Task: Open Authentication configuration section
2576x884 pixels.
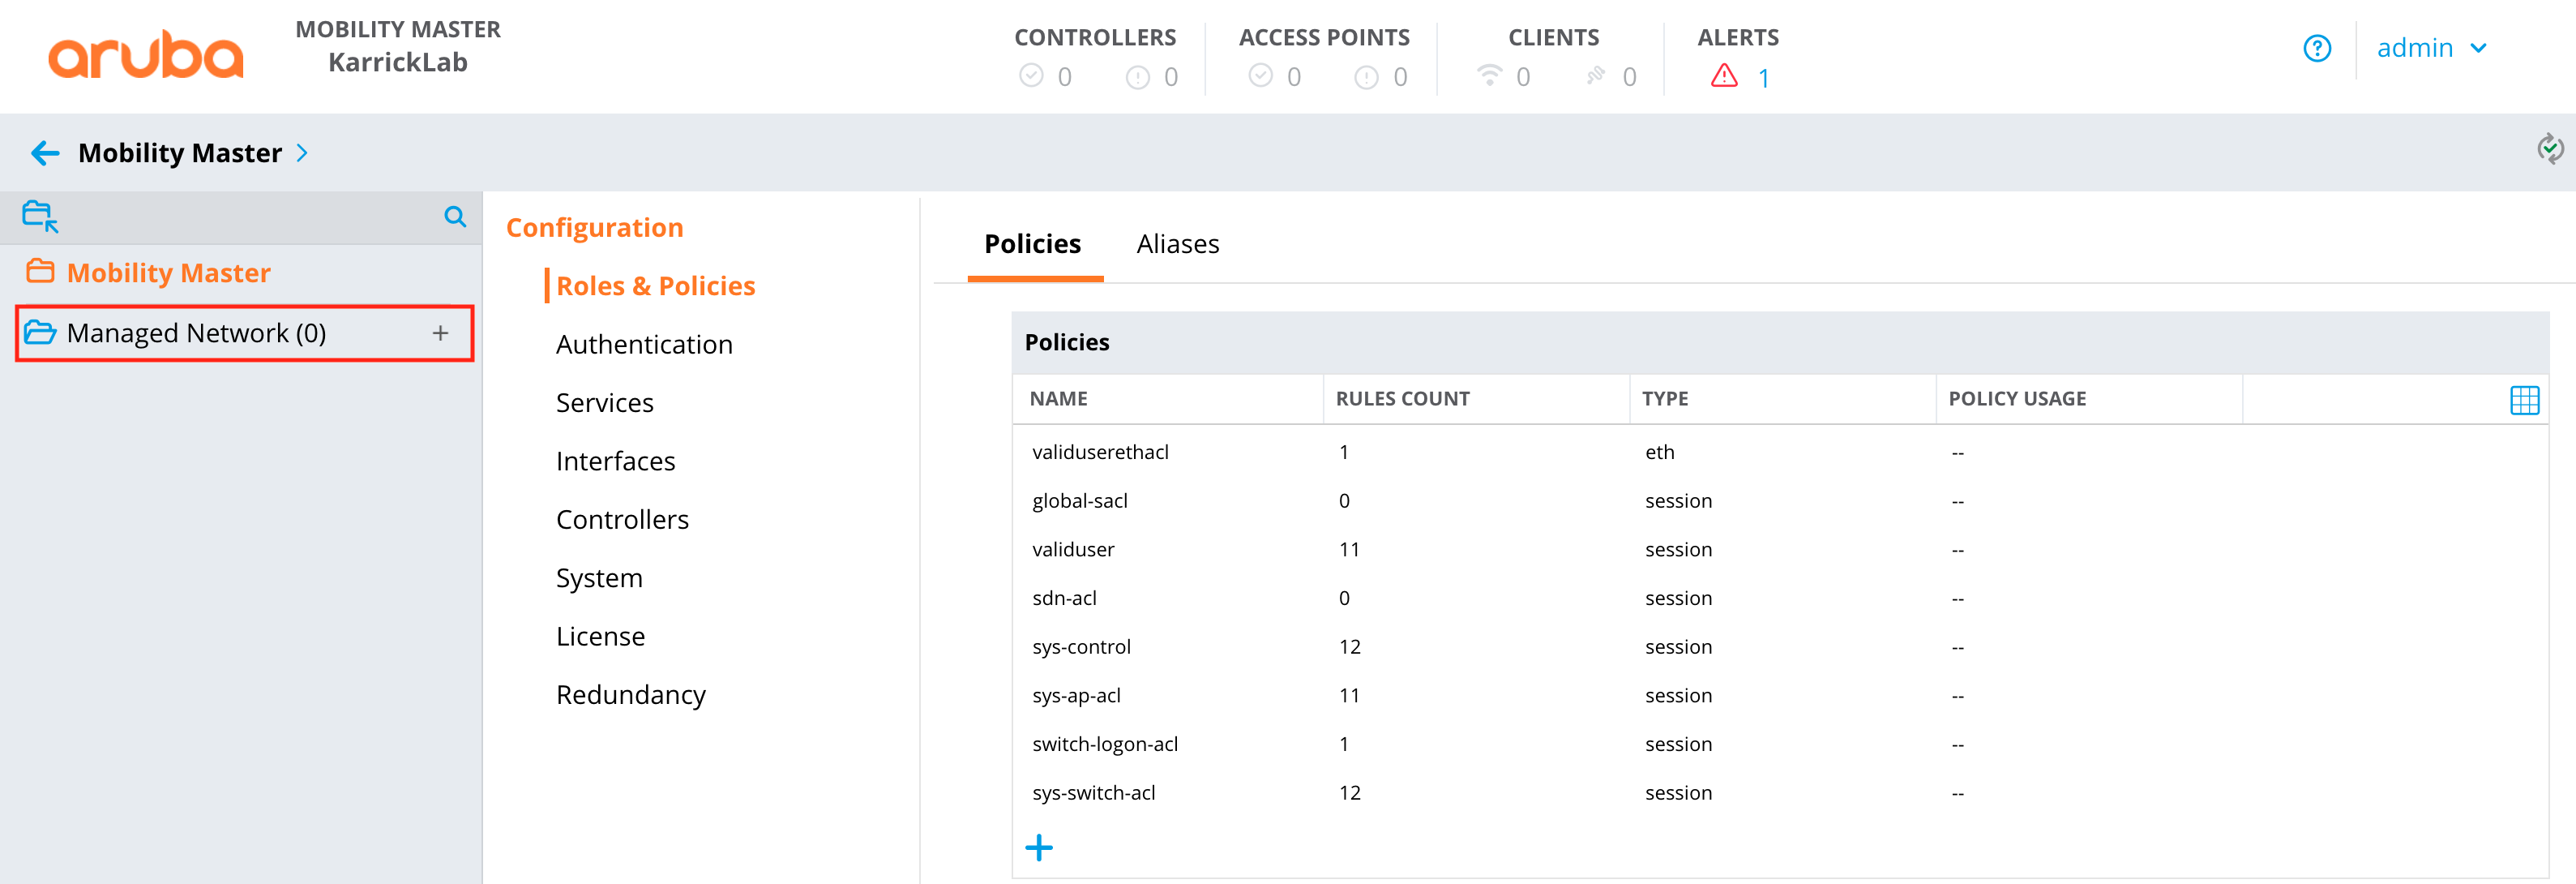Action: (644, 344)
